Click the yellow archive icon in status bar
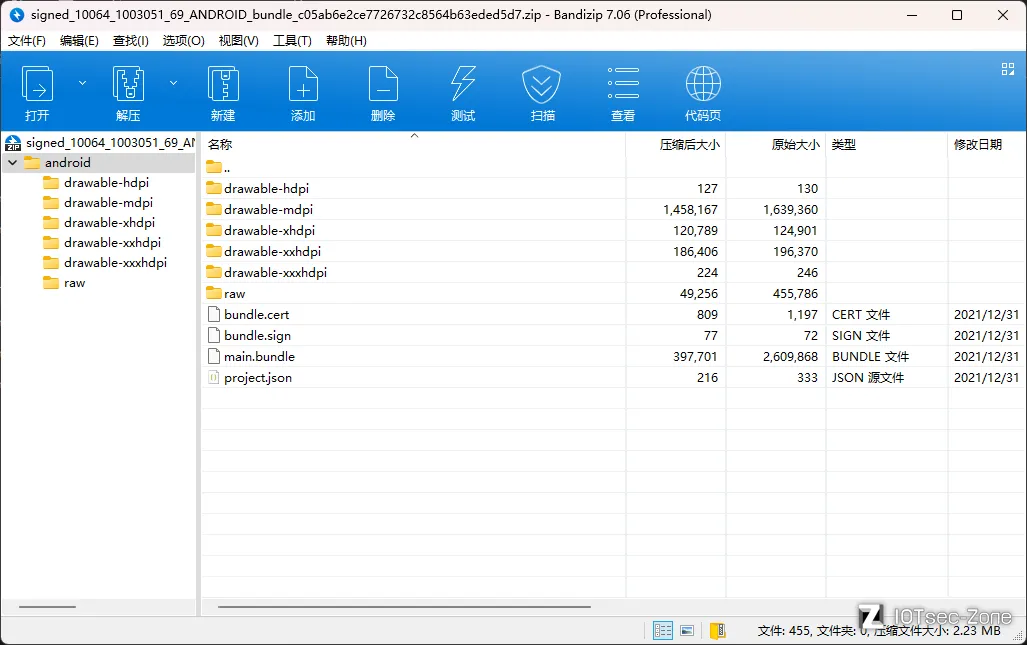The height and width of the screenshot is (645, 1027). tap(718, 631)
